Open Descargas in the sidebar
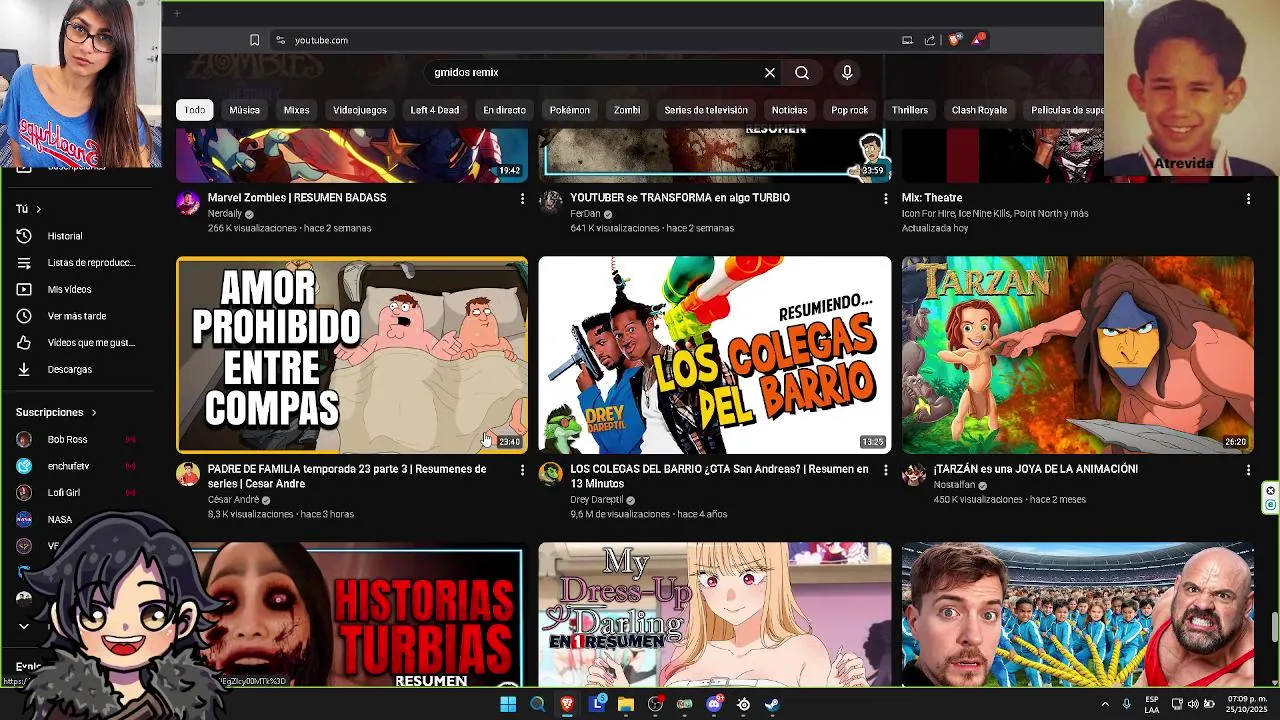This screenshot has height=720, width=1280. tap(69, 369)
